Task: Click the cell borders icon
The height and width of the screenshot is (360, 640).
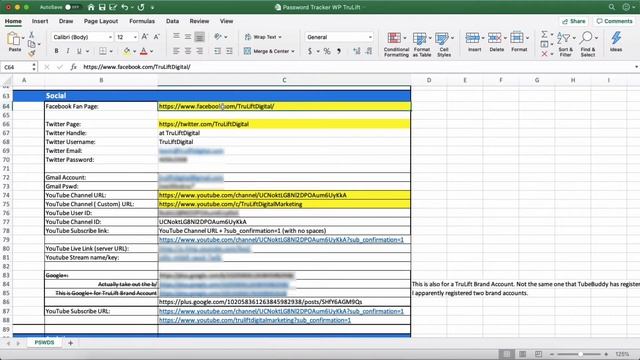Action: click(103, 51)
